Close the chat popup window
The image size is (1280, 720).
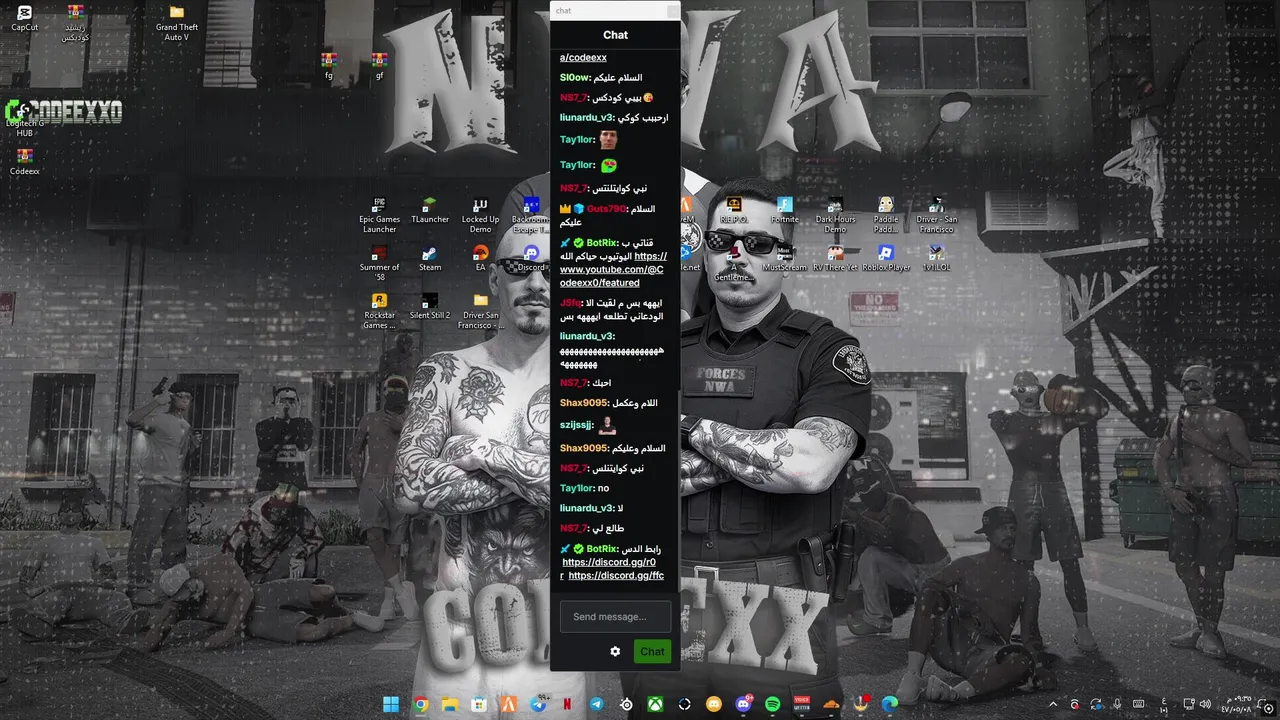[x=672, y=11]
